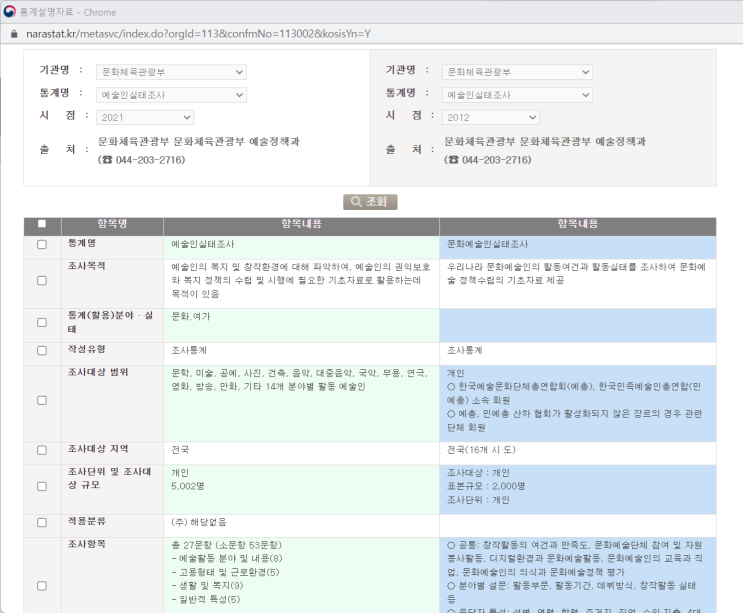Check the 조사단위 및 조사대상 규모 row checkbox
This screenshot has width=743, height=613.
(42, 487)
